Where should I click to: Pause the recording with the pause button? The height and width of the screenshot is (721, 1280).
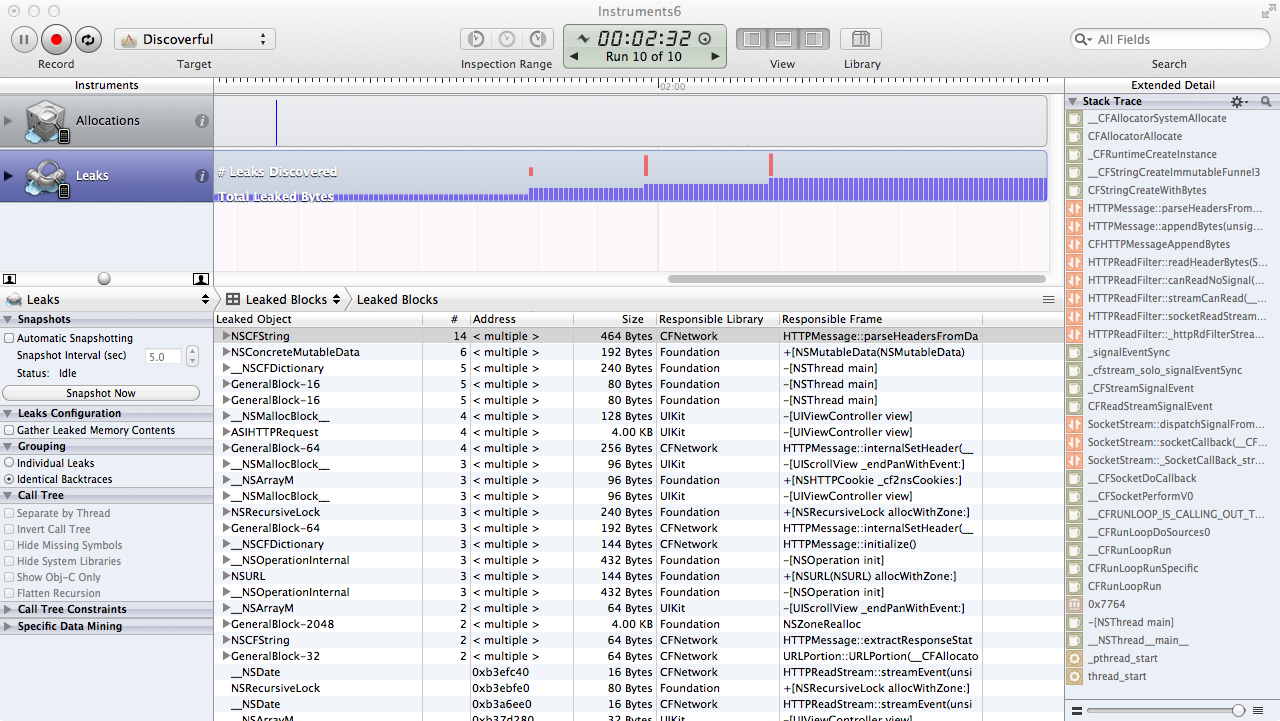point(24,40)
